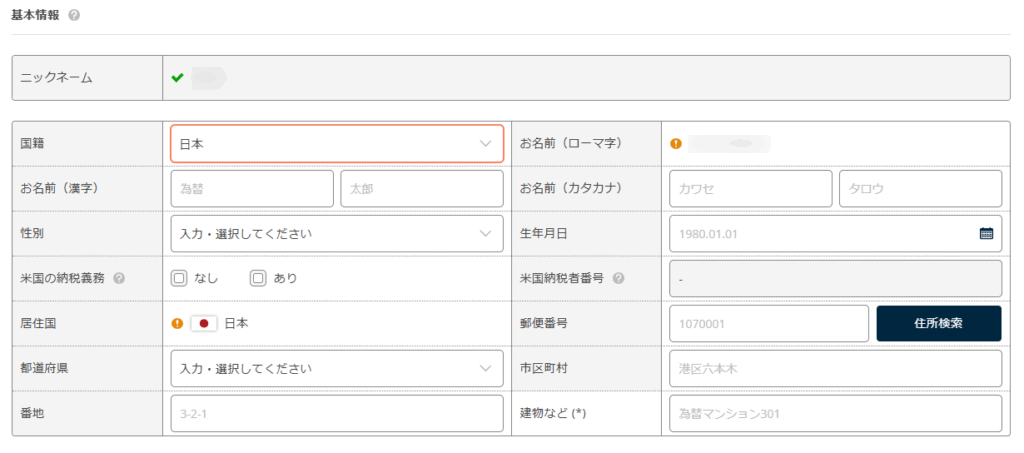Click orange warning icon next to お名前（ローマ字）
This screenshot has width=1024, height=453.
click(676, 143)
